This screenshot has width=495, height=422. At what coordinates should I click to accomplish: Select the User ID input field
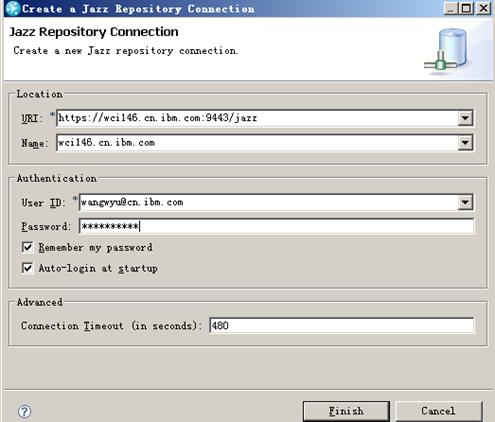point(269,202)
